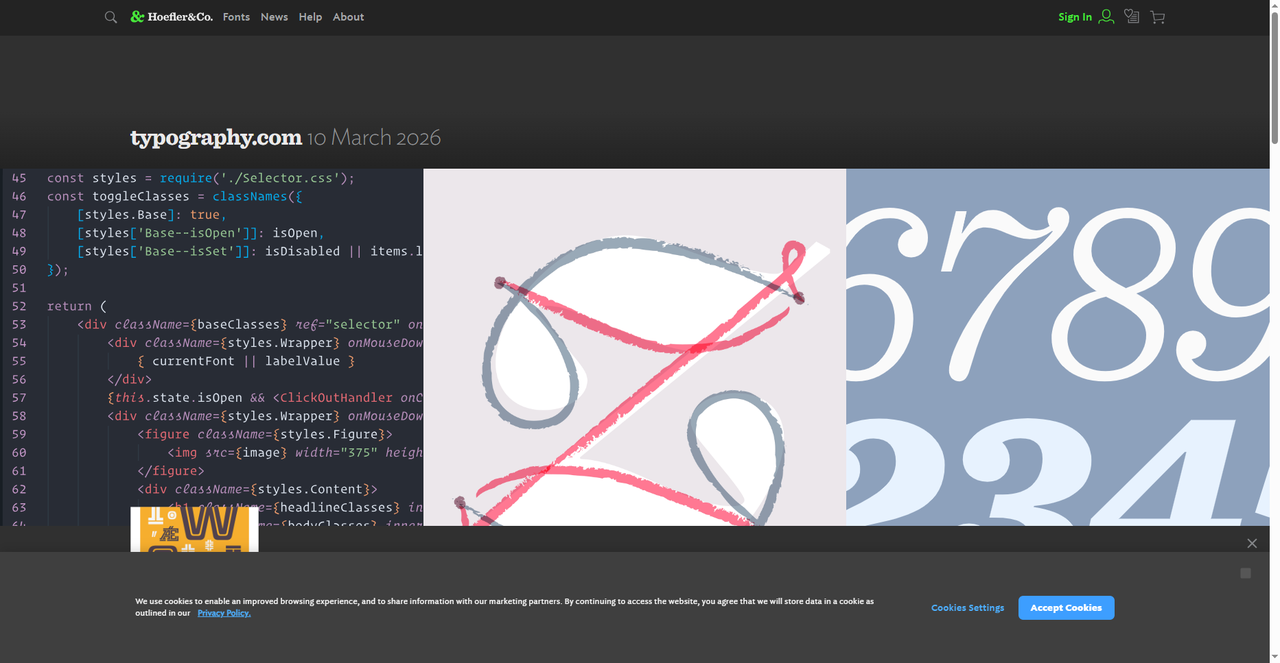The width and height of the screenshot is (1280, 663).
Task: Go to the About page
Action: 348,17
